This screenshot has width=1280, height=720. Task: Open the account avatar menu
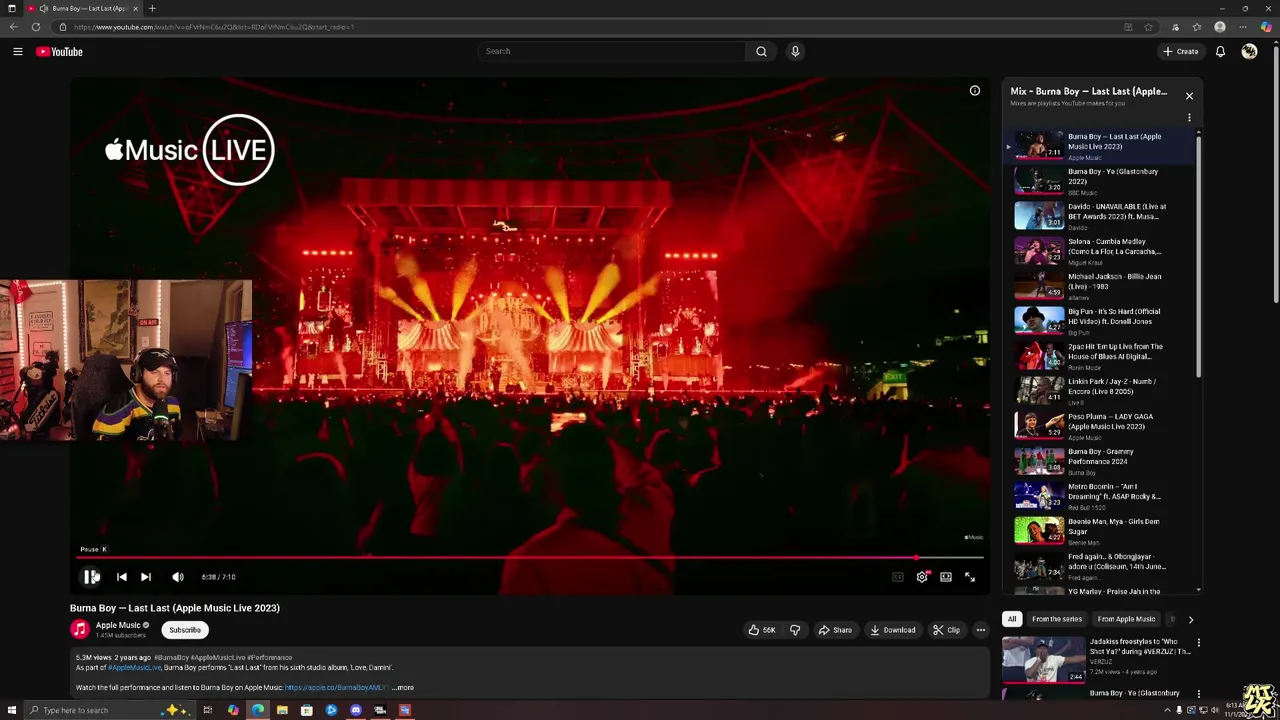point(1249,51)
